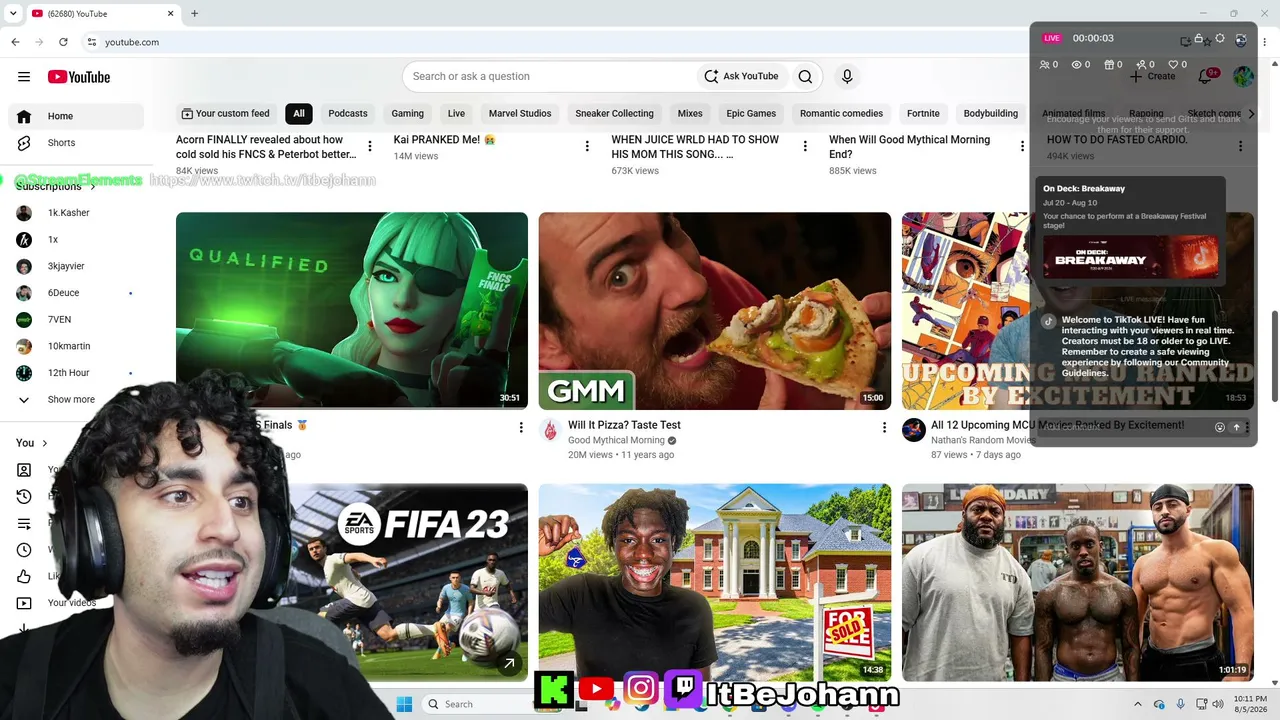This screenshot has height=720, width=1280.
Task: Click the page vertical scrollbar
Action: click(x=1274, y=357)
